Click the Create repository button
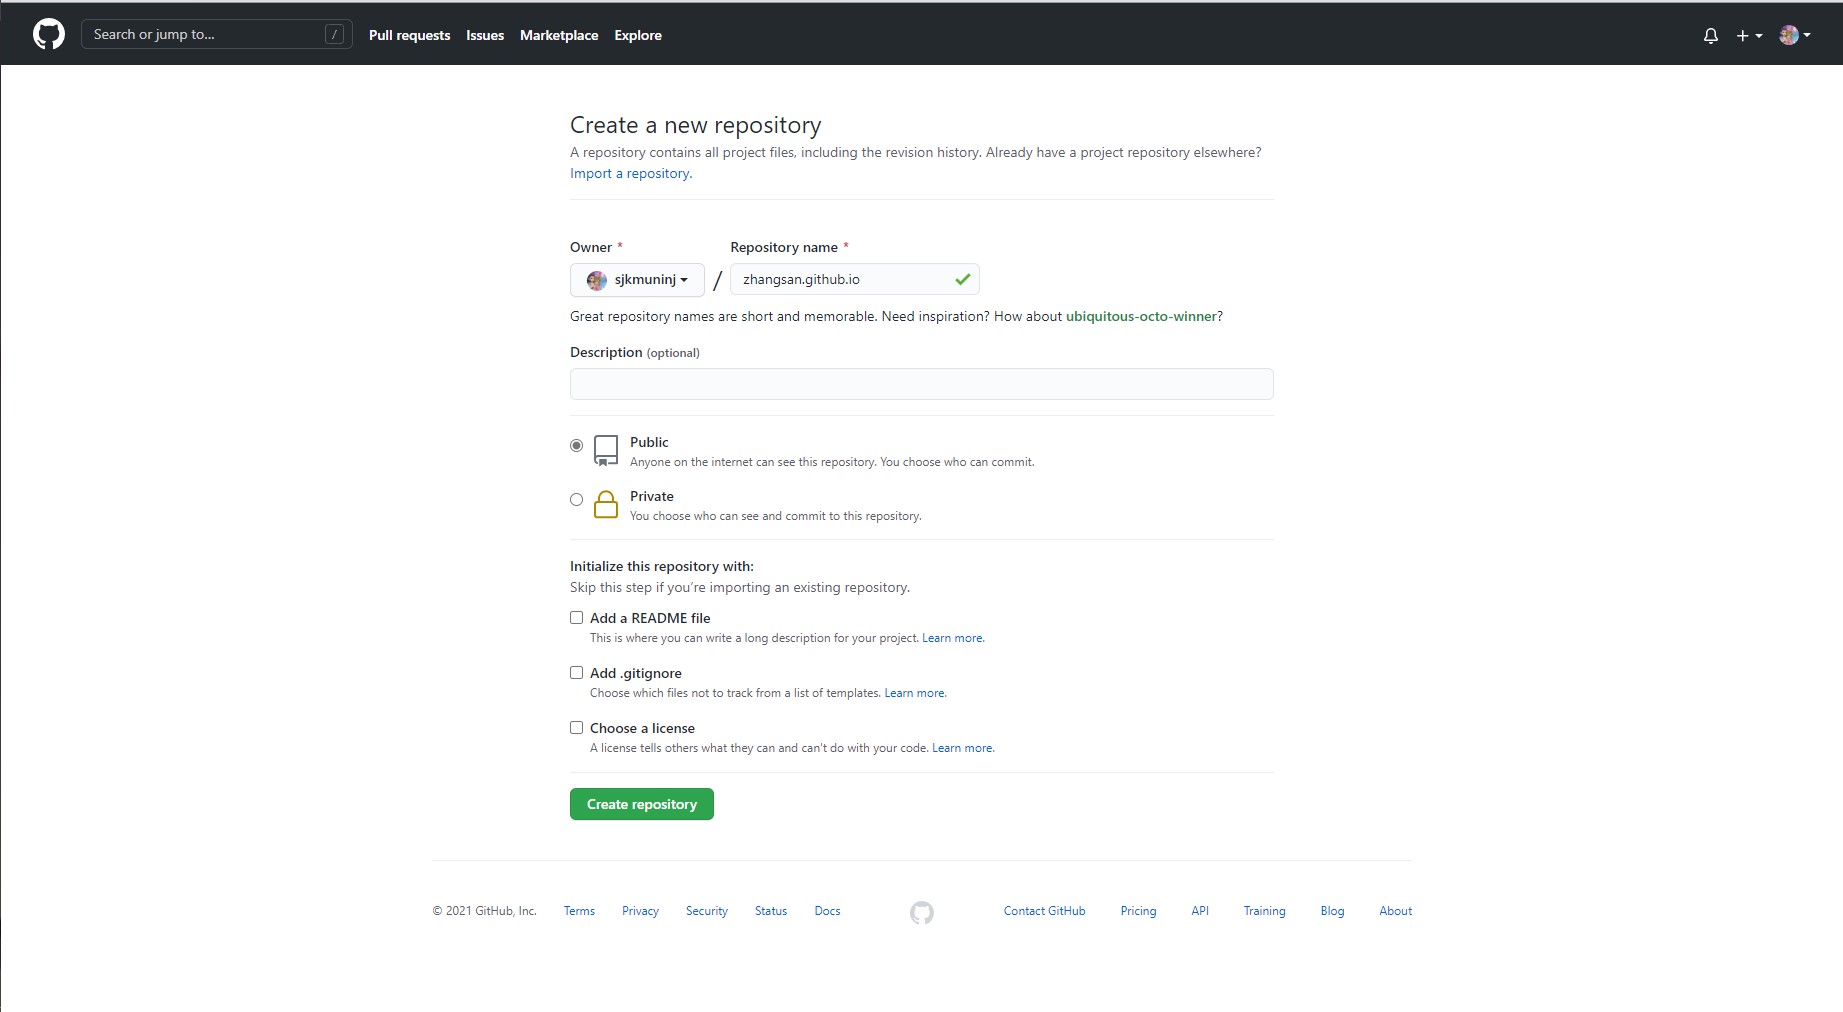The width and height of the screenshot is (1843, 1012). tap(642, 804)
